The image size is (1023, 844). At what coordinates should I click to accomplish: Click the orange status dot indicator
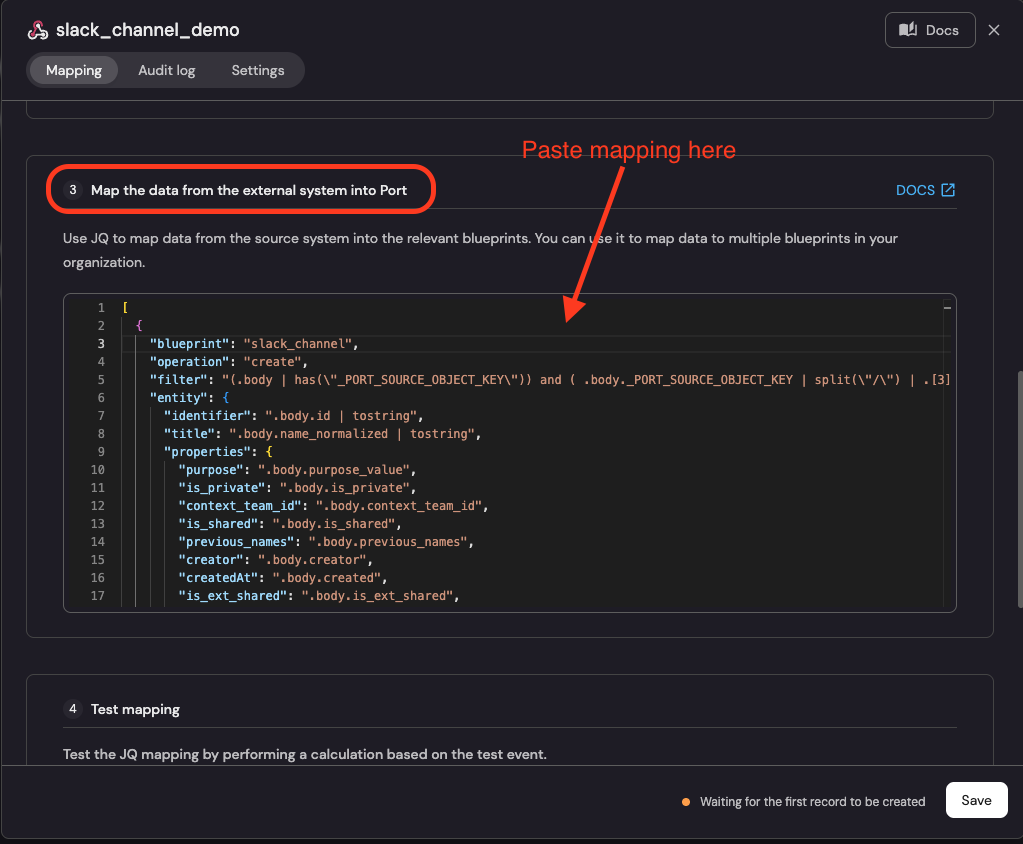coord(686,802)
